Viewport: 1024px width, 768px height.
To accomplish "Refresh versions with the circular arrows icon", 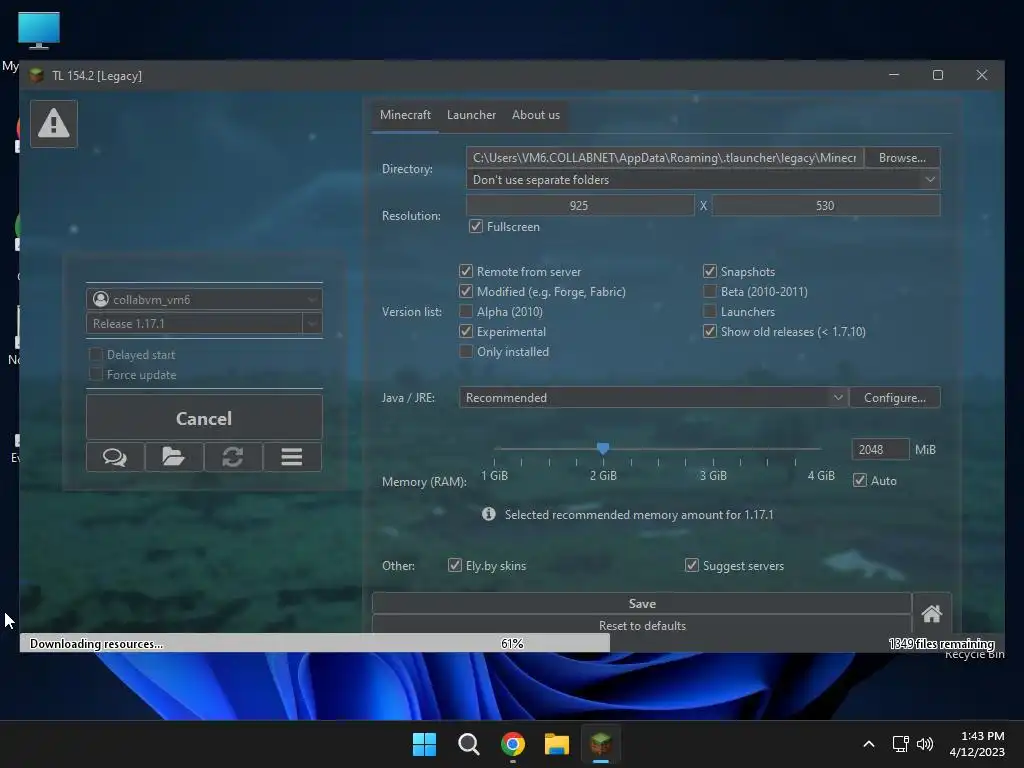I will tap(233, 456).
